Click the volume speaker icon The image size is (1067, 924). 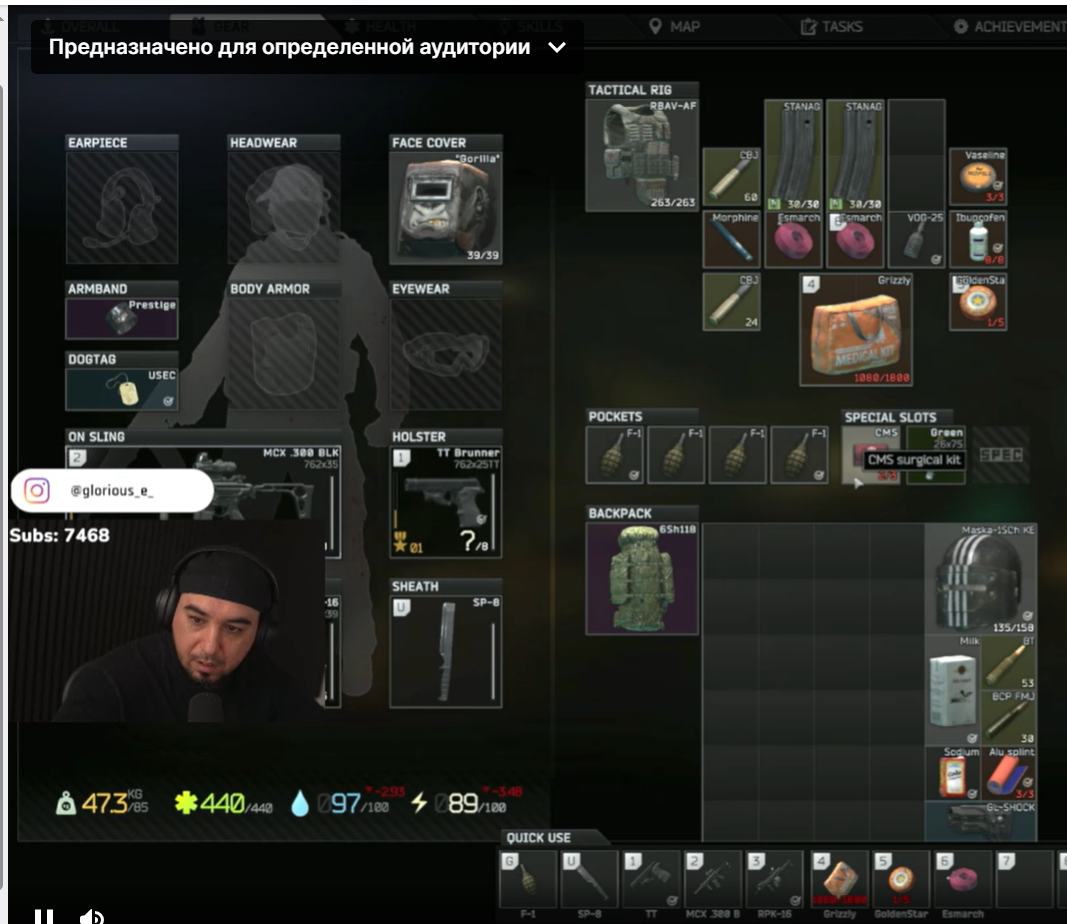pos(91,917)
